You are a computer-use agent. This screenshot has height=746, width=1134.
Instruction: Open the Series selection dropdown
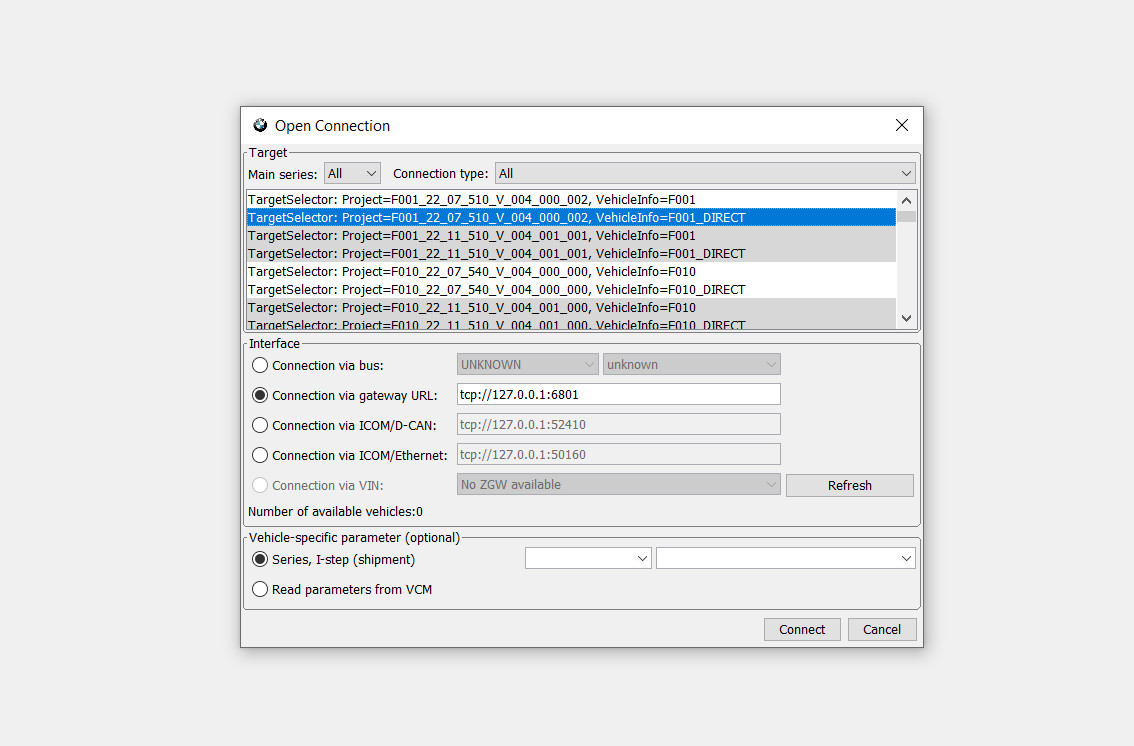(588, 558)
